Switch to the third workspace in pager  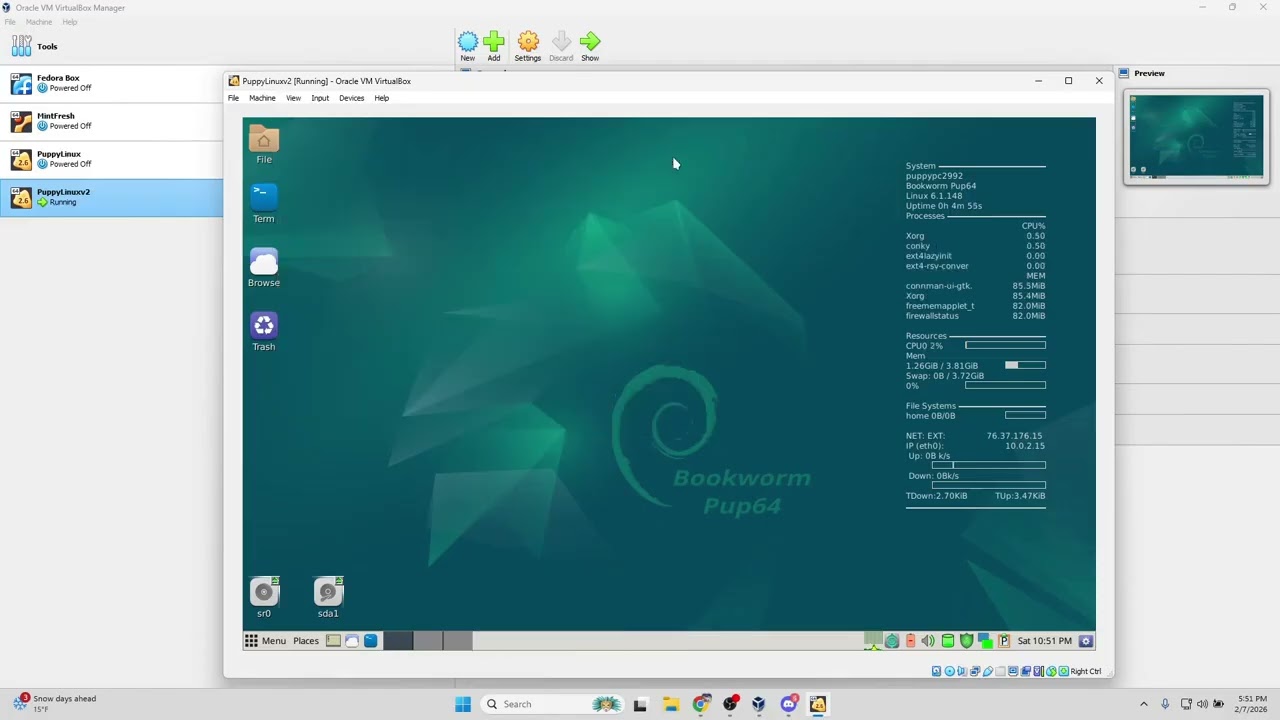[x=457, y=641]
